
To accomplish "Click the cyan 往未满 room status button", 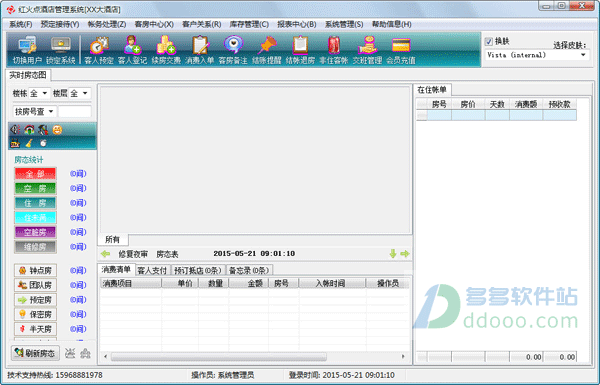I will [35, 217].
